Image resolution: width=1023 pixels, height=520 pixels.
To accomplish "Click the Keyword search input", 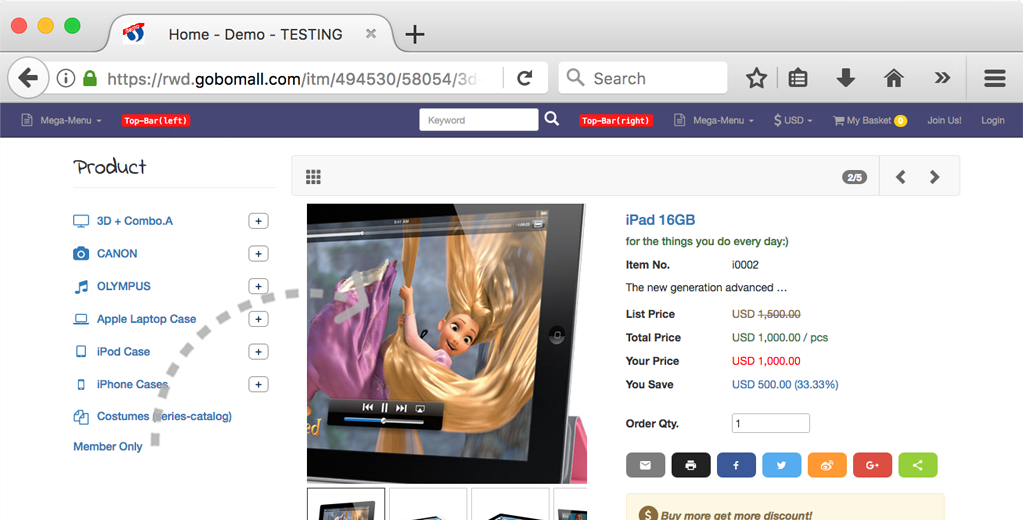I will [x=479, y=120].
